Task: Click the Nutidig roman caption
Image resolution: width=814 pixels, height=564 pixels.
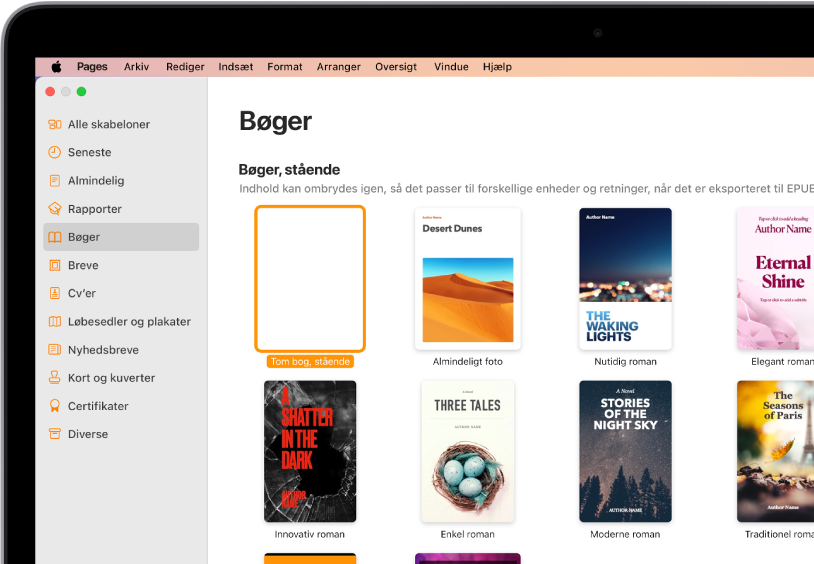Action: tap(626, 361)
